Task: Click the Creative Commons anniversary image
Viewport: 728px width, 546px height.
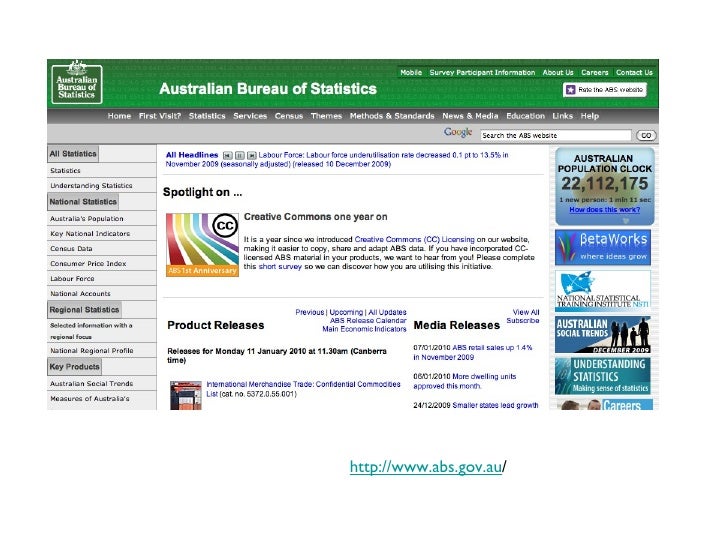Action: tap(202, 245)
